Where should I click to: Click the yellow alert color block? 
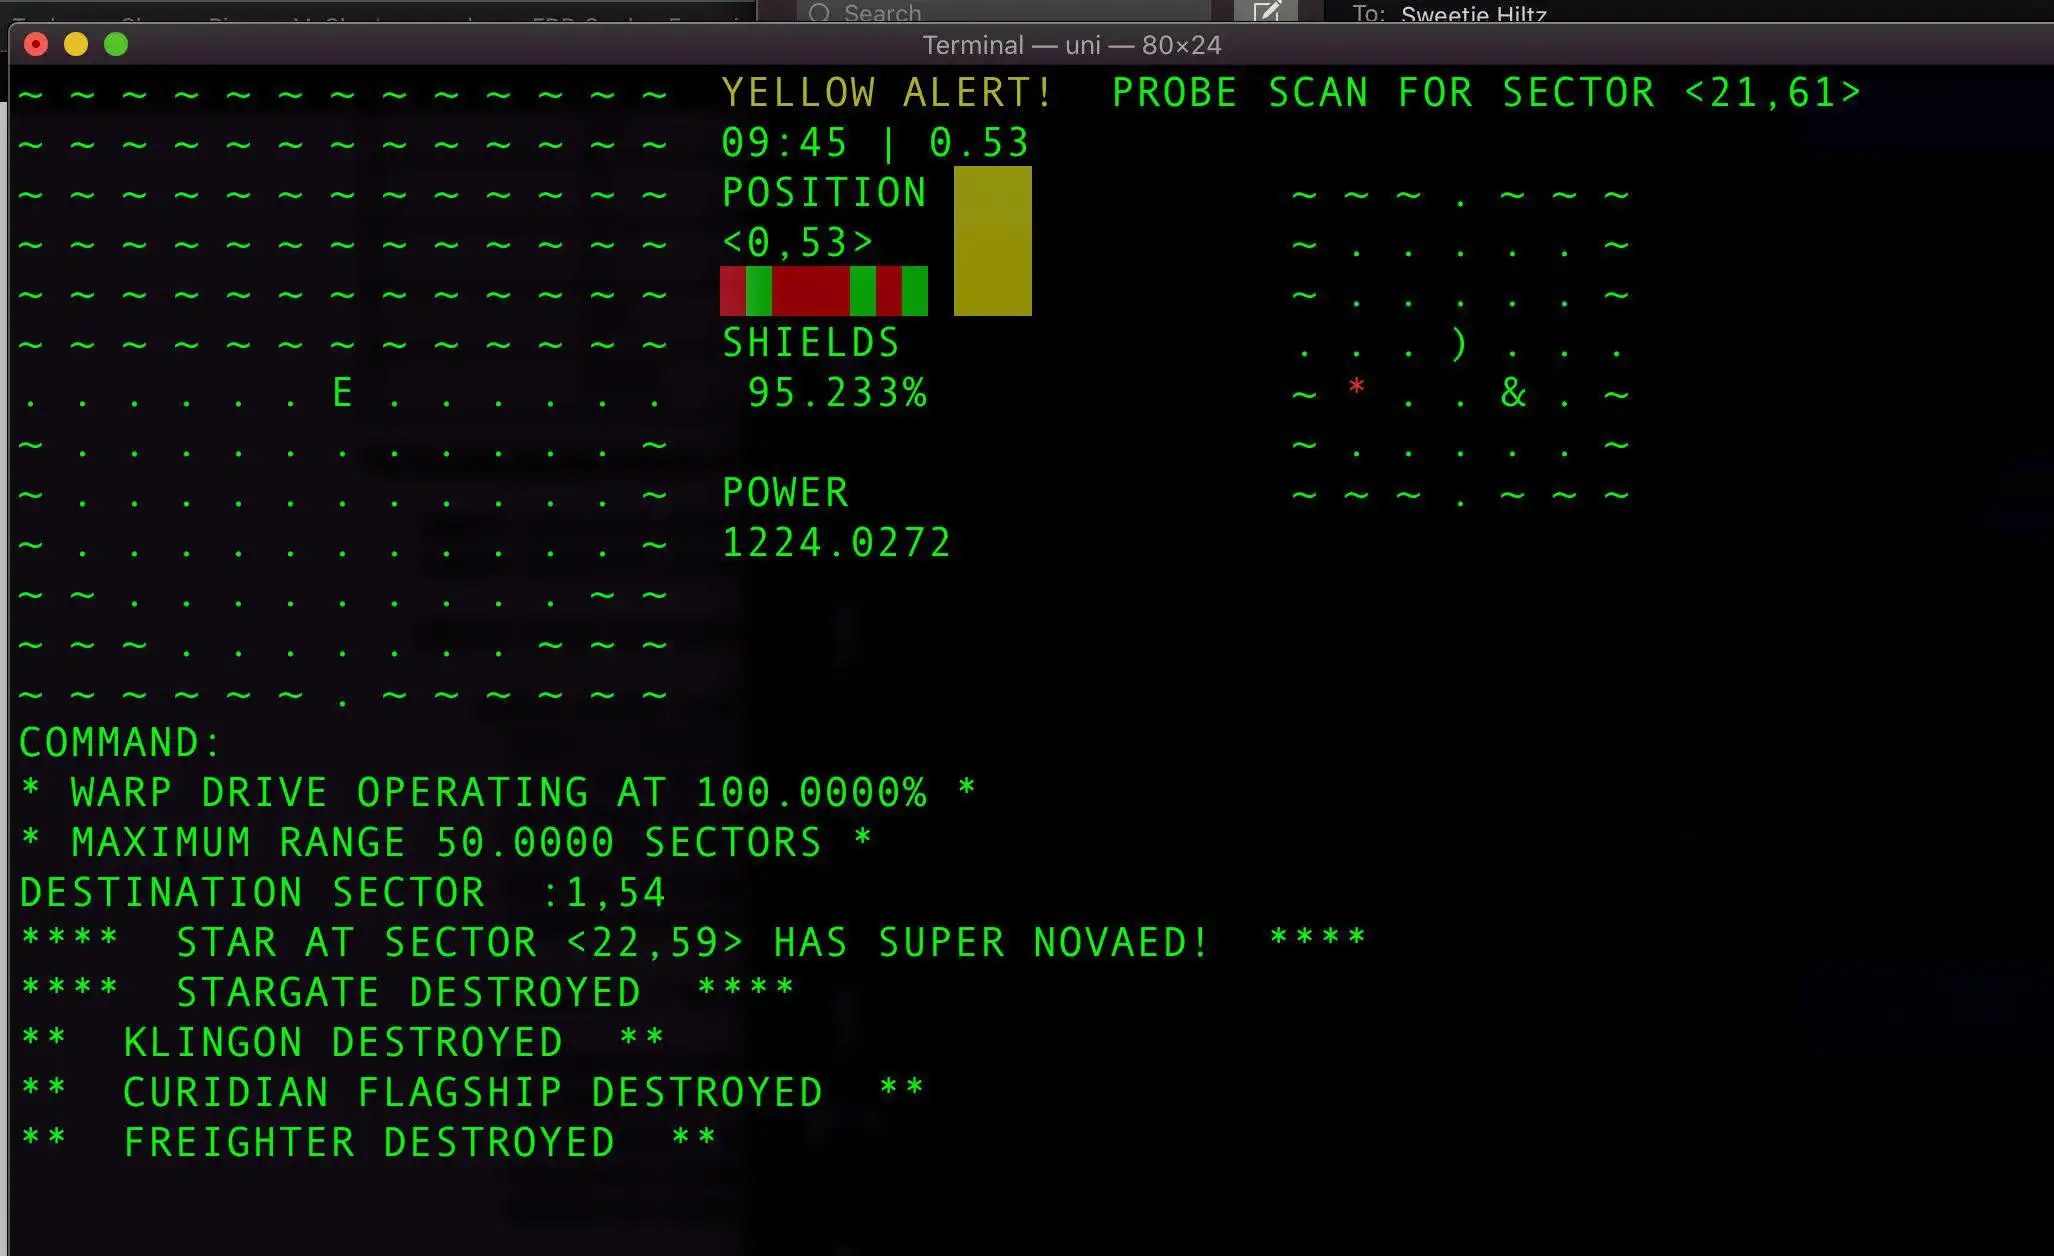pyautogui.click(x=992, y=241)
